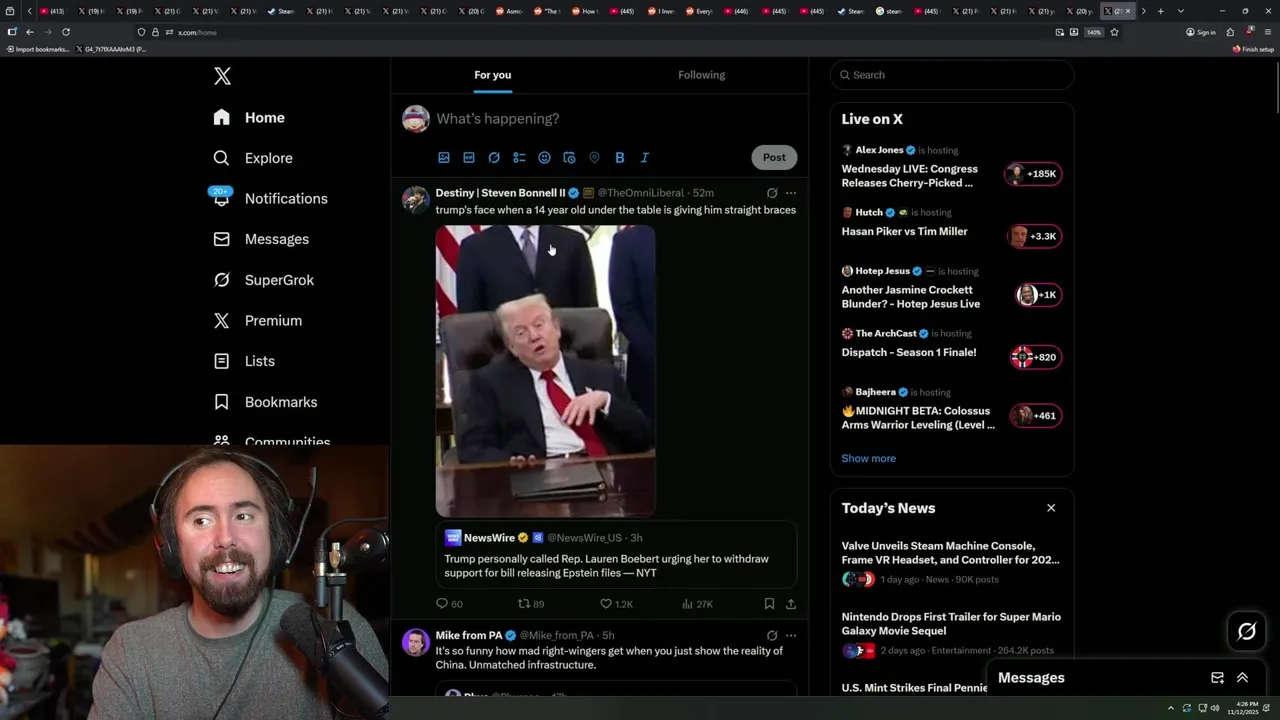Open the Trump image in Destiny's post
The width and height of the screenshot is (1280, 720).
545,371
